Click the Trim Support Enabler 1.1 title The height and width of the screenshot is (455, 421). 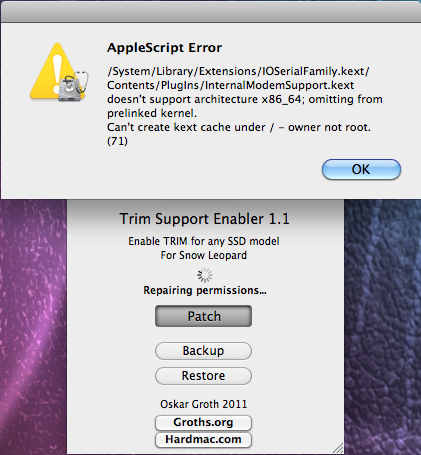(x=204, y=219)
